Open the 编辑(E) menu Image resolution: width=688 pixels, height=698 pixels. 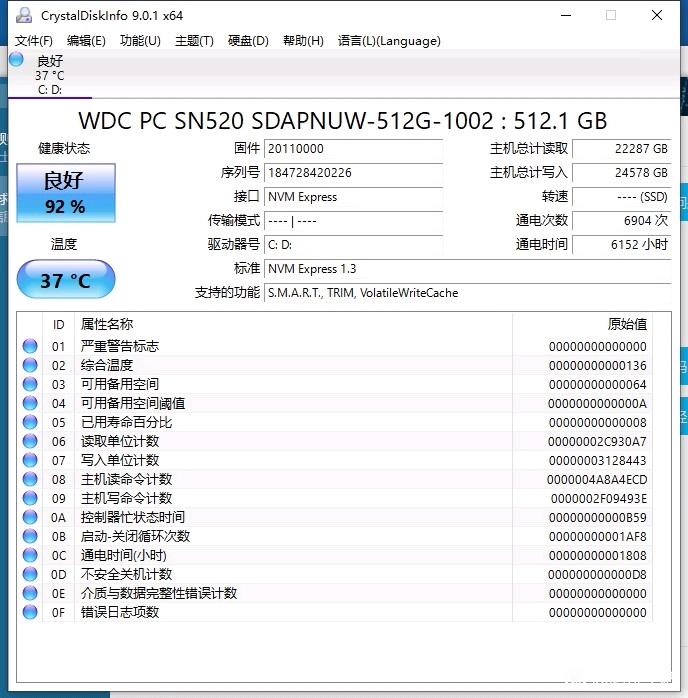[x=86, y=41]
